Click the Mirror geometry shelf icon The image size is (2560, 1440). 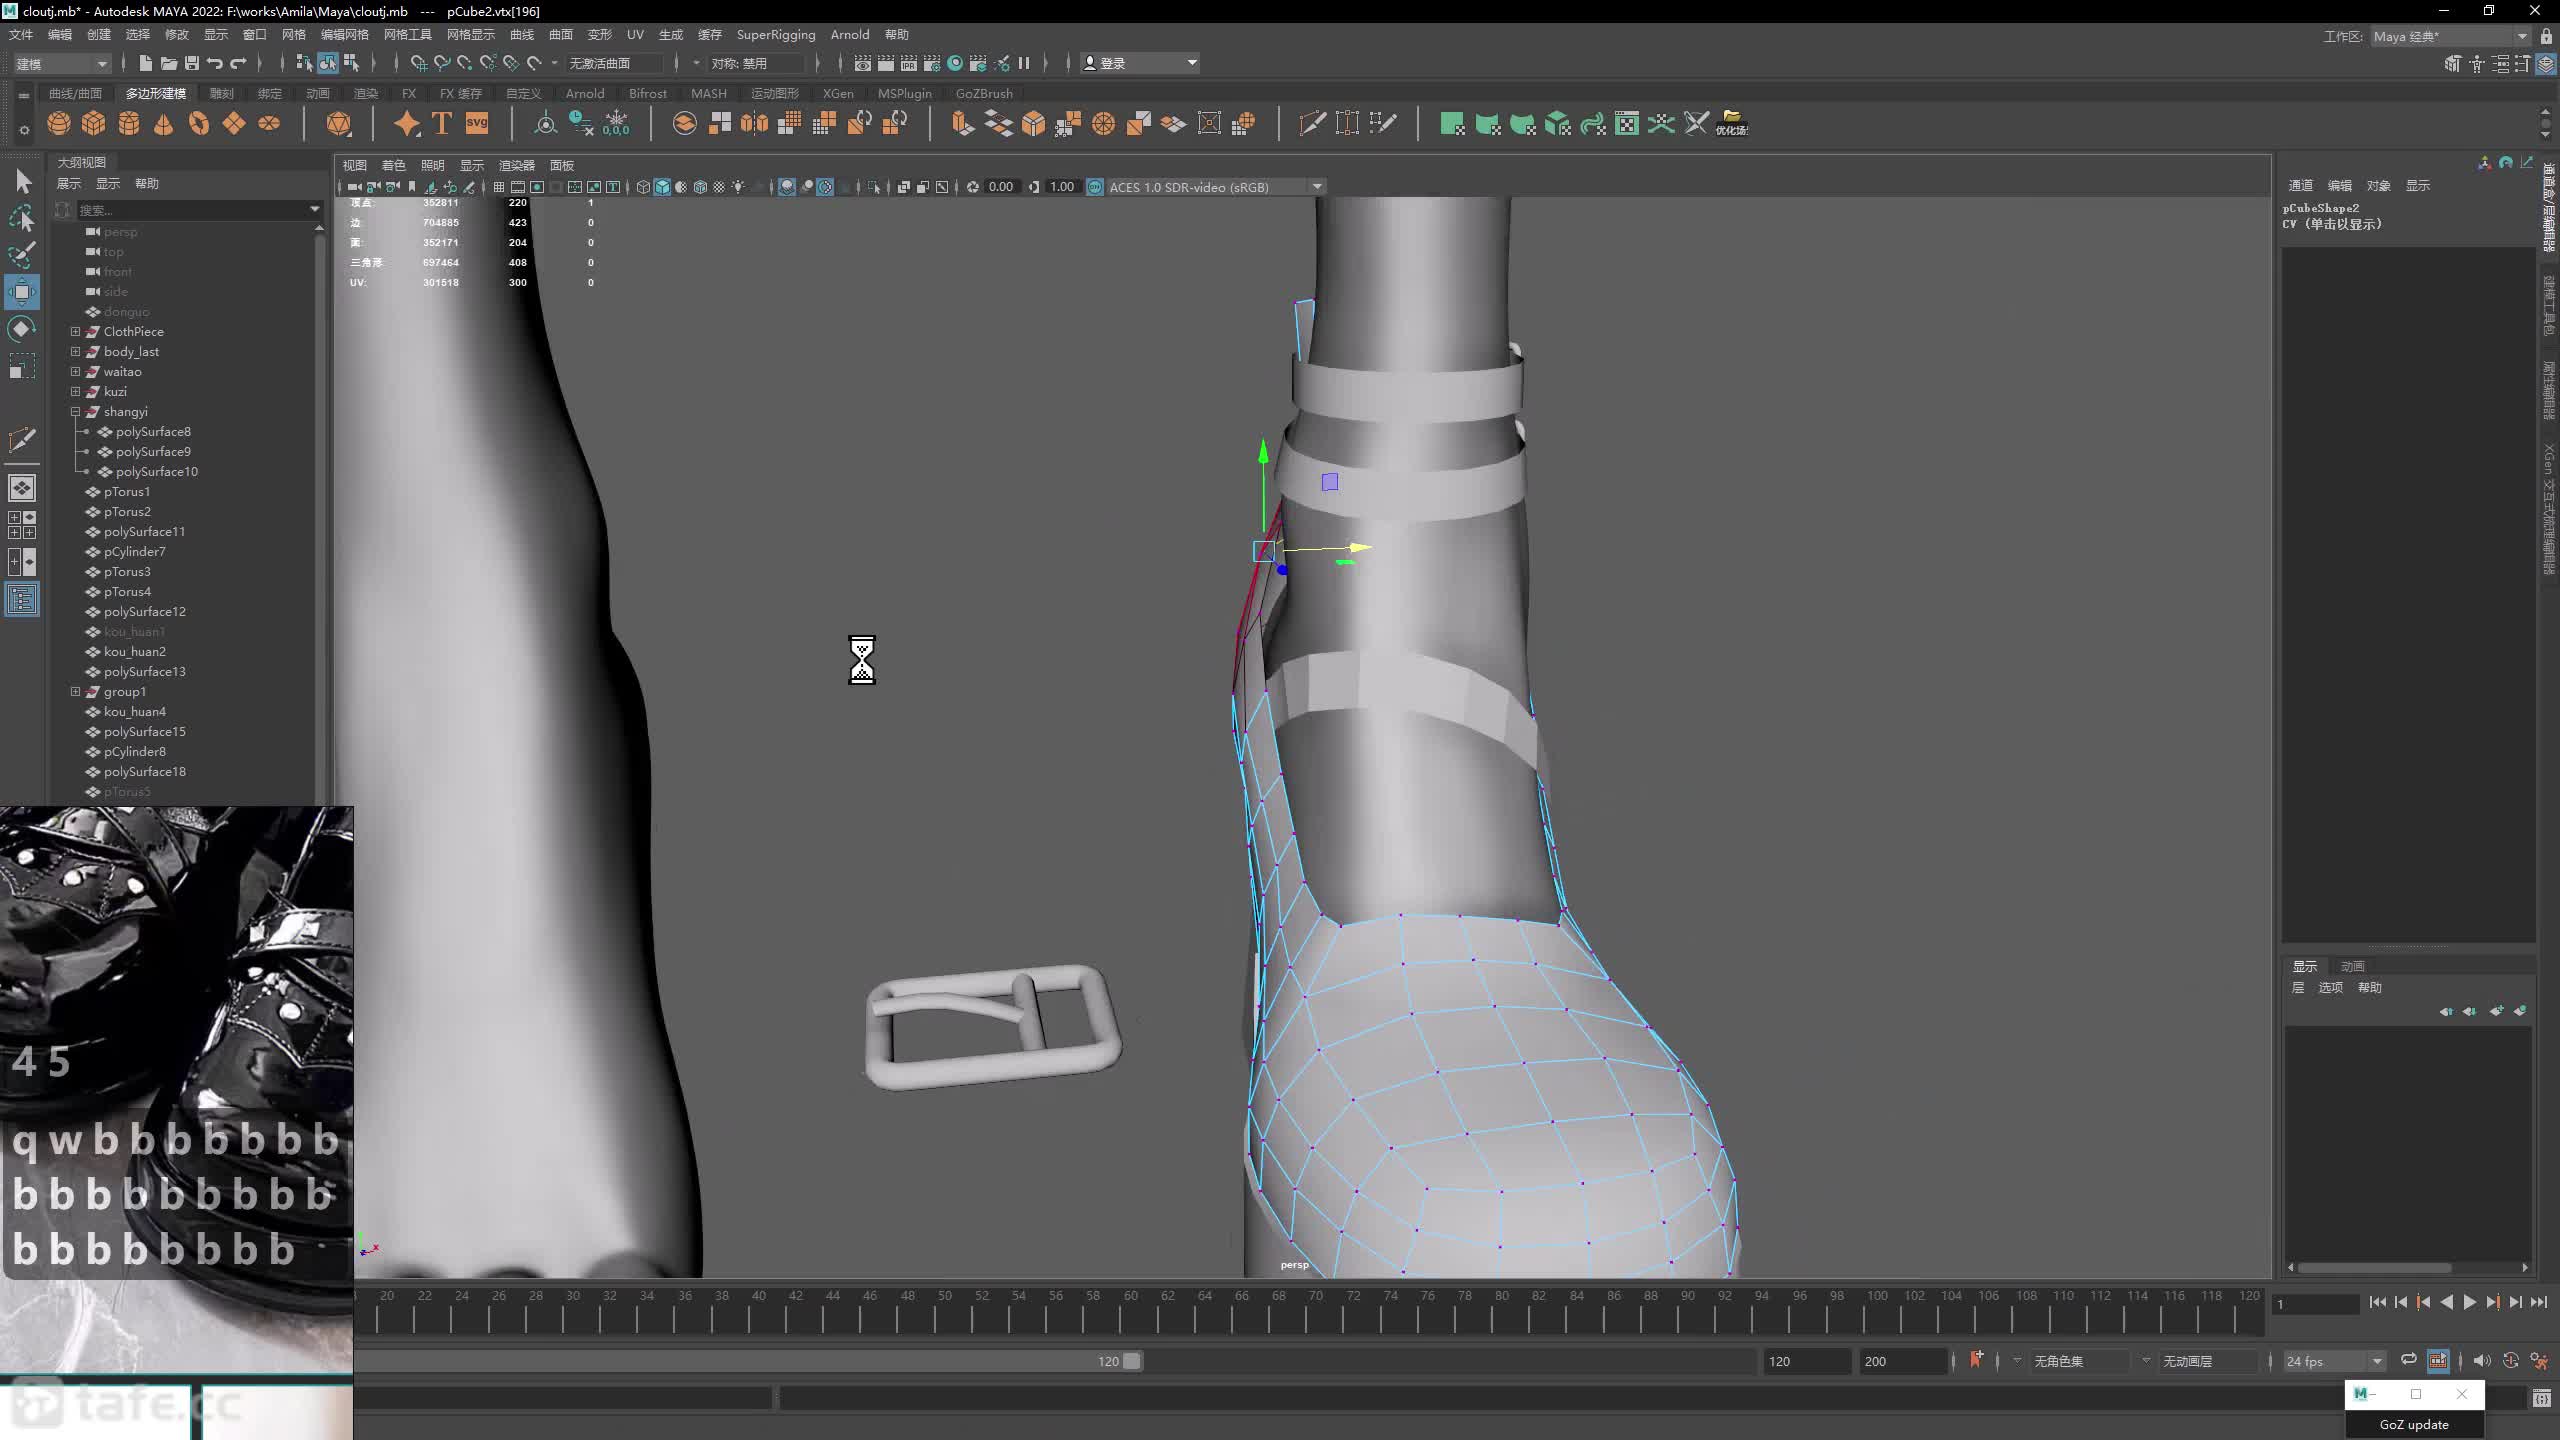[x=755, y=123]
